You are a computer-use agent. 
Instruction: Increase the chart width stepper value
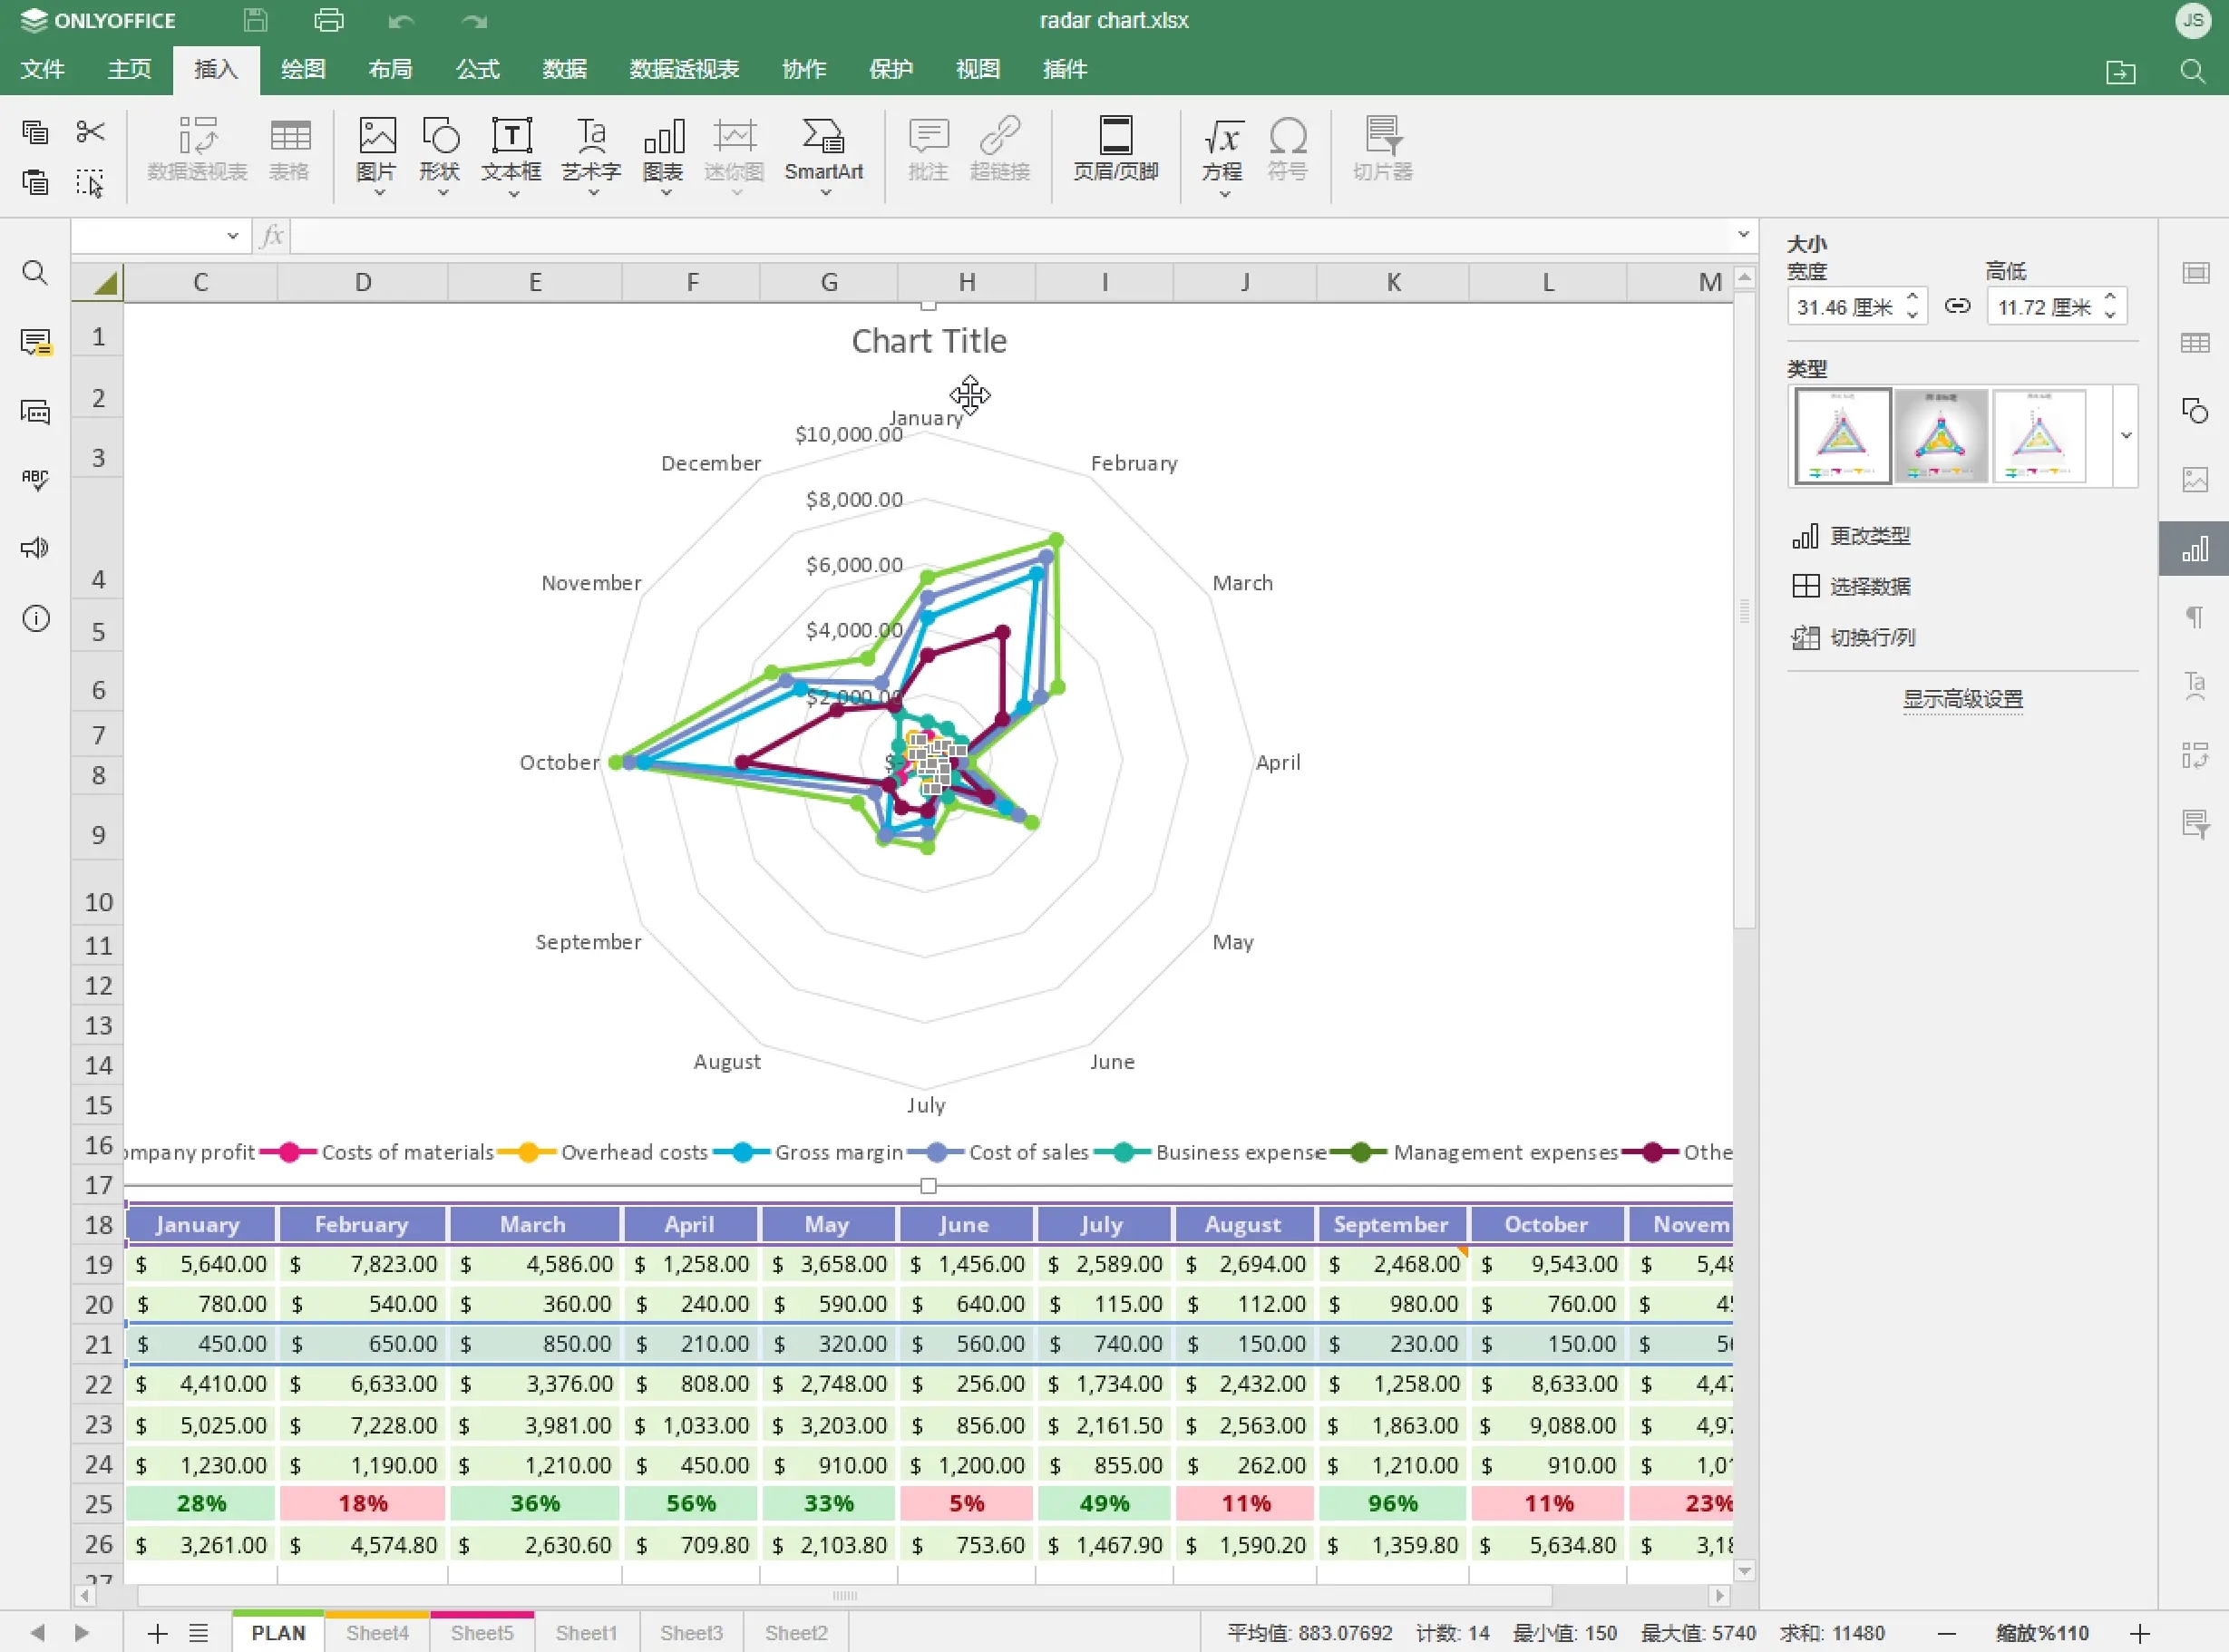point(1912,297)
